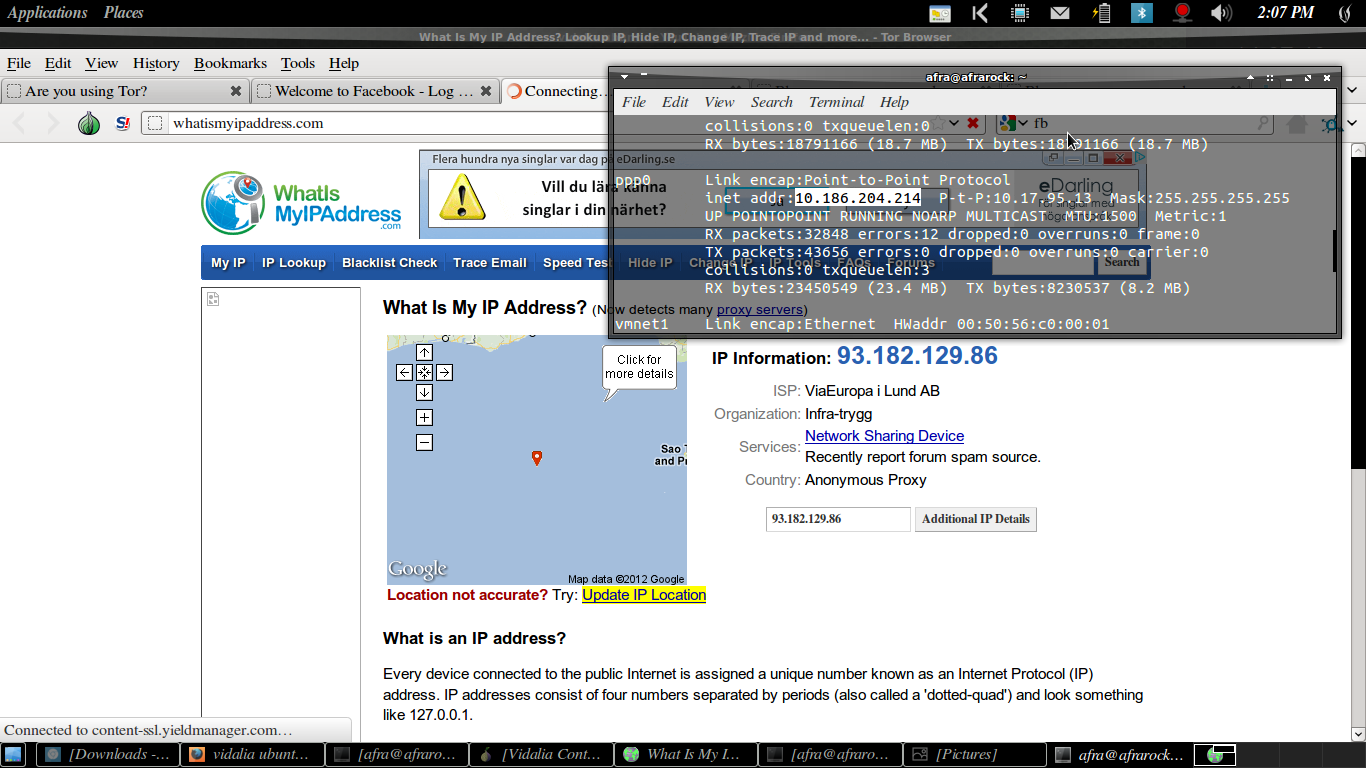Image resolution: width=1366 pixels, height=768 pixels.
Task: Switch to Downloads window in taskbar
Action: point(108,755)
